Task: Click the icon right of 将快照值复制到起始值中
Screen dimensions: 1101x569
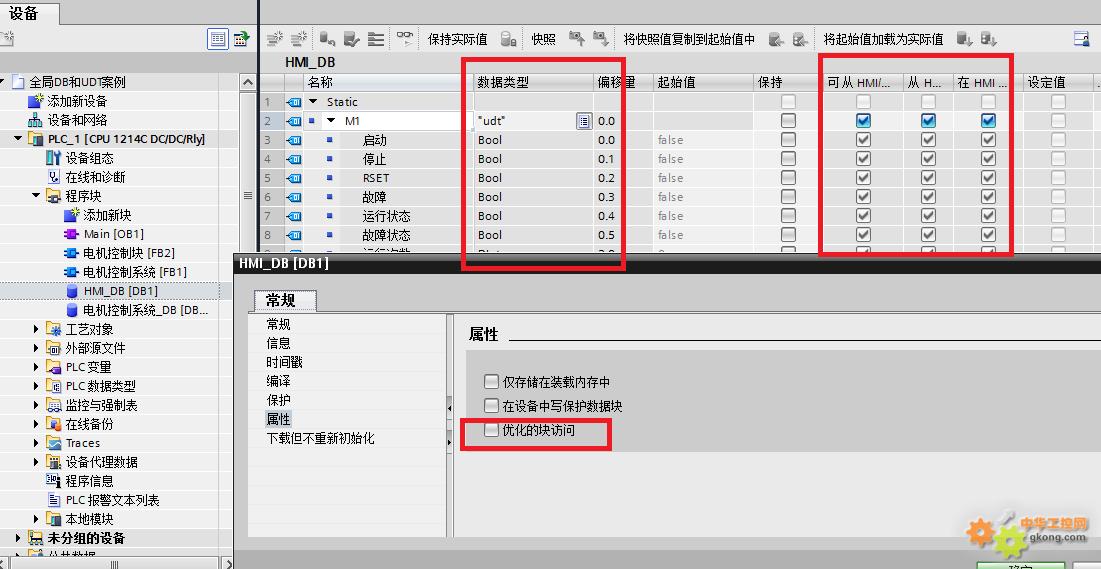Action: pyautogui.click(x=776, y=39)
